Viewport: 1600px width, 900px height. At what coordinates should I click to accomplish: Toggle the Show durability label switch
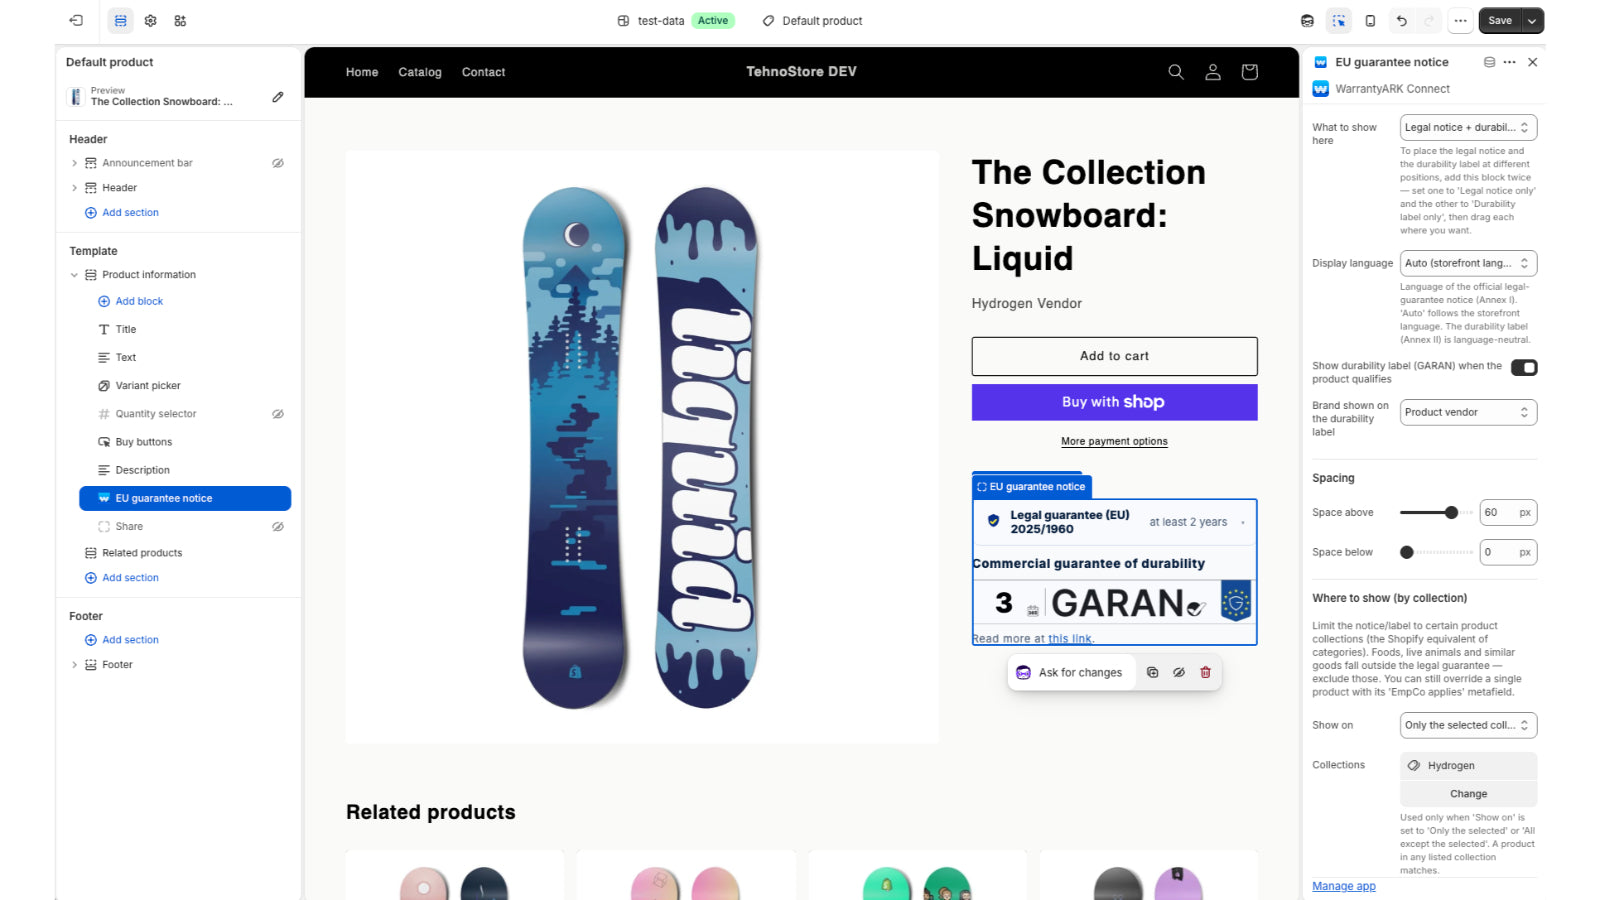click(x=1524, y=368)
